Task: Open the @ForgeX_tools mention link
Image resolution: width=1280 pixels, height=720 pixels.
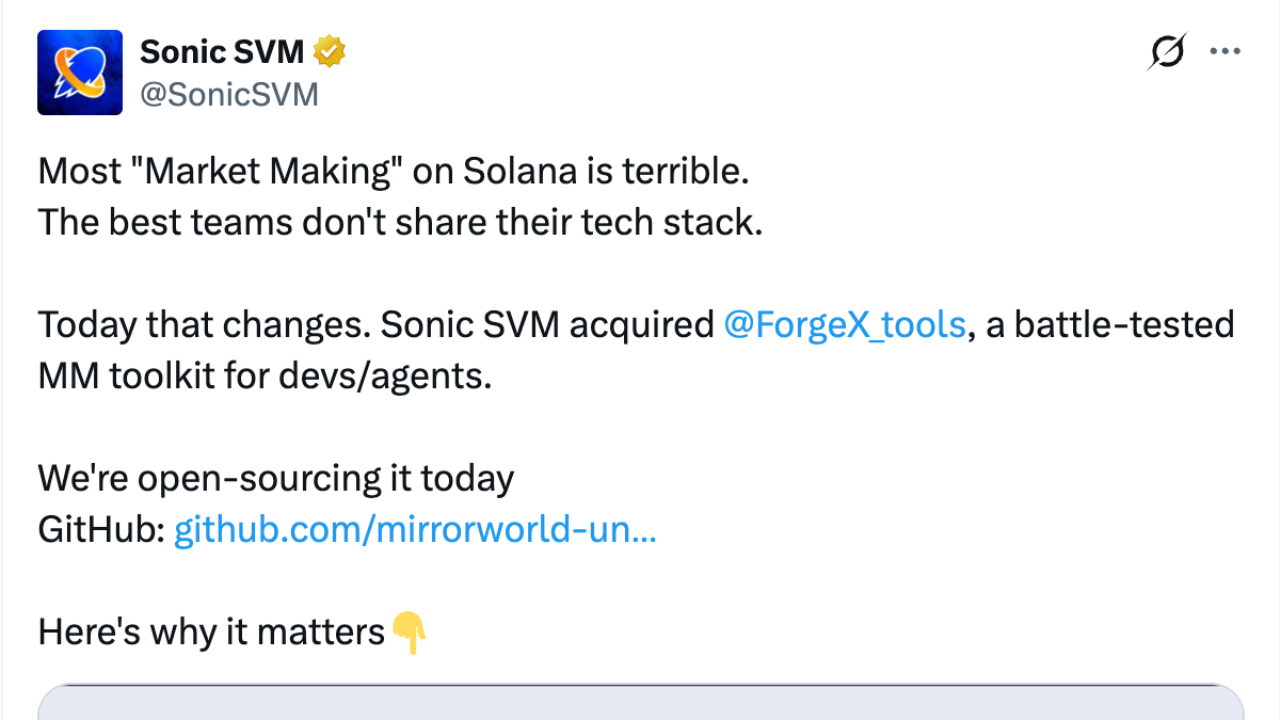Action: [844, 325]
